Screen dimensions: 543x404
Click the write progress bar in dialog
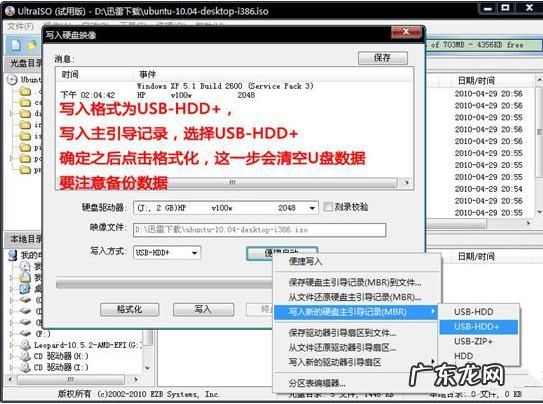click(164, 284)
